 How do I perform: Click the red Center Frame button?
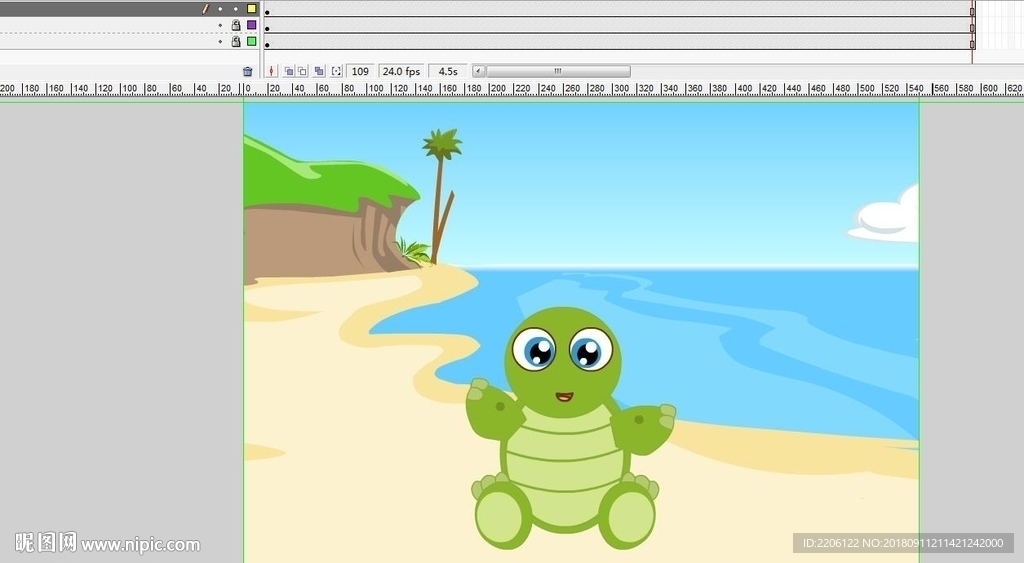pos(271,72)
